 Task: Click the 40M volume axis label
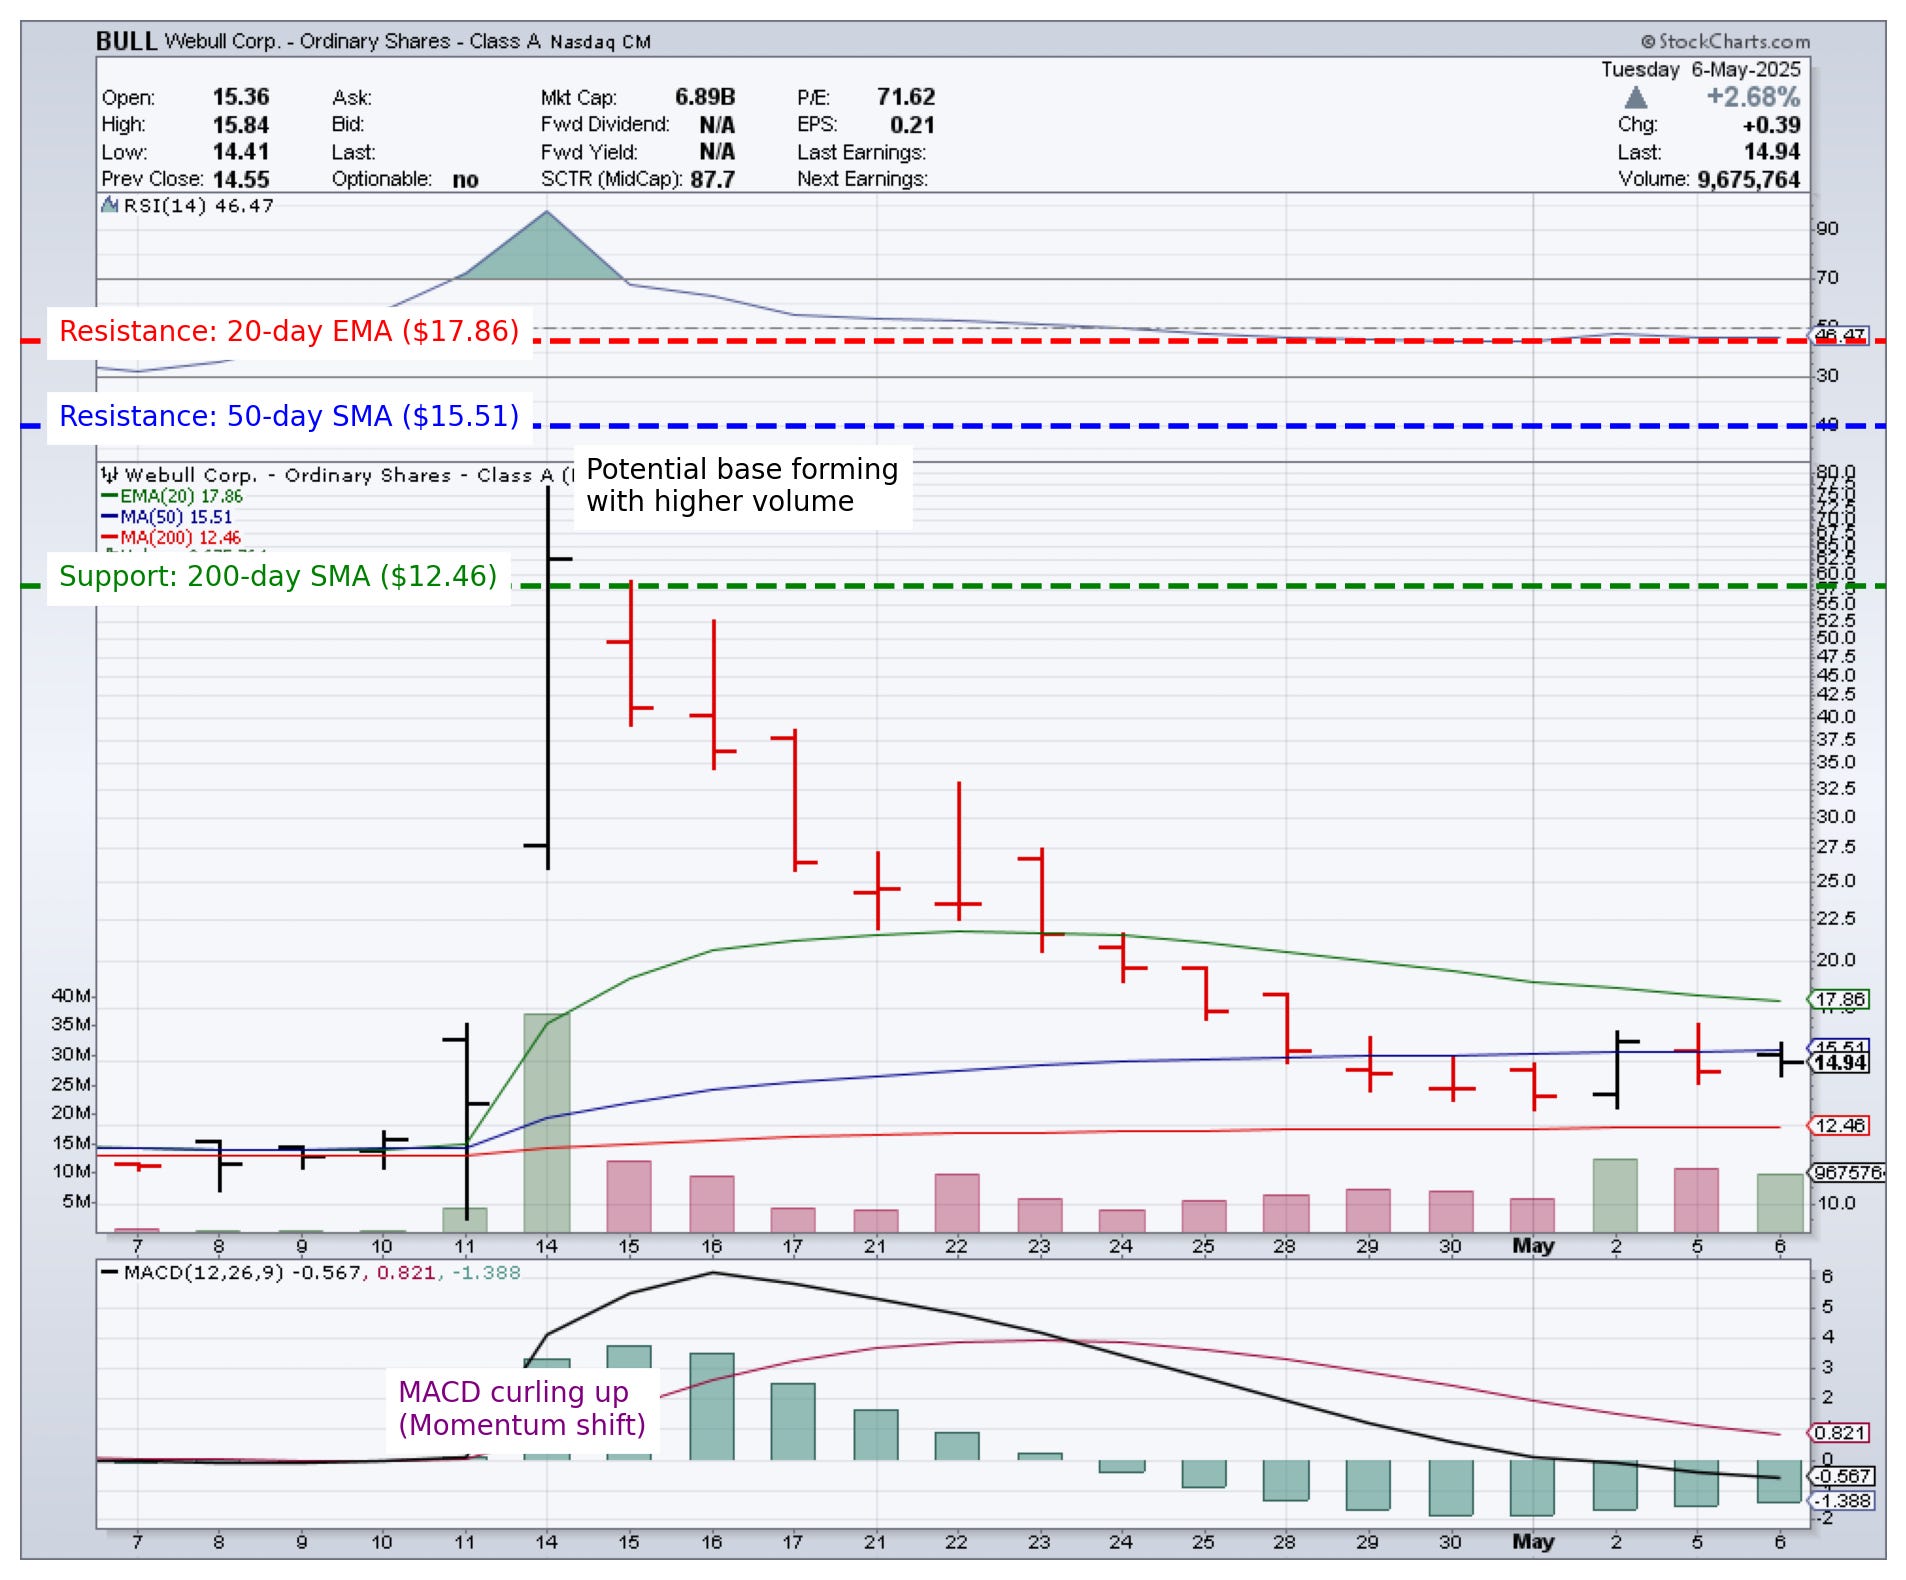coord(71,996)
